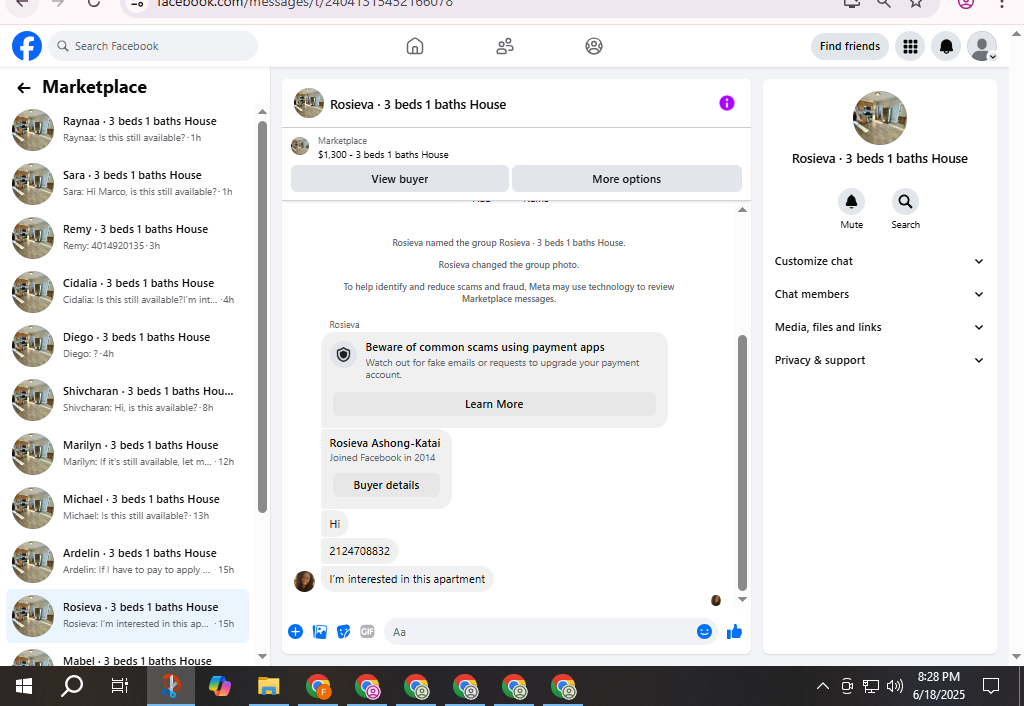Open Buyer details for Rosieva
Image resolution: width=1024 pixels, height=706 pixels.
(x=386, y=485)
